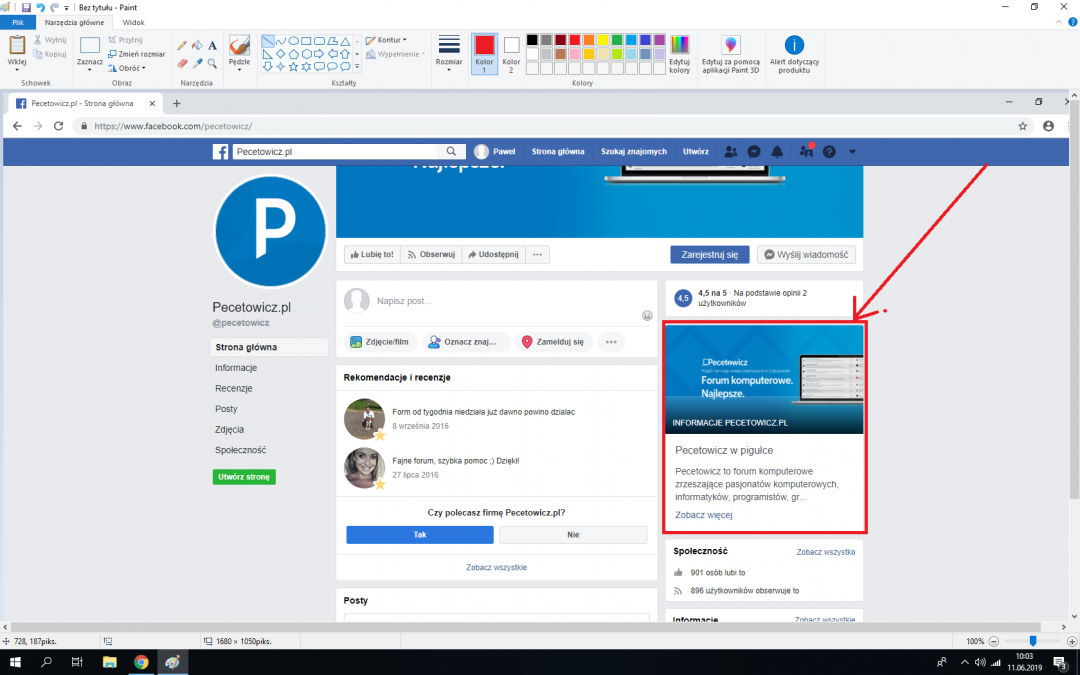Pick the yellow swatch in the color palette
The height and width of the screenshot is (675, 1080).
(603, 40)
